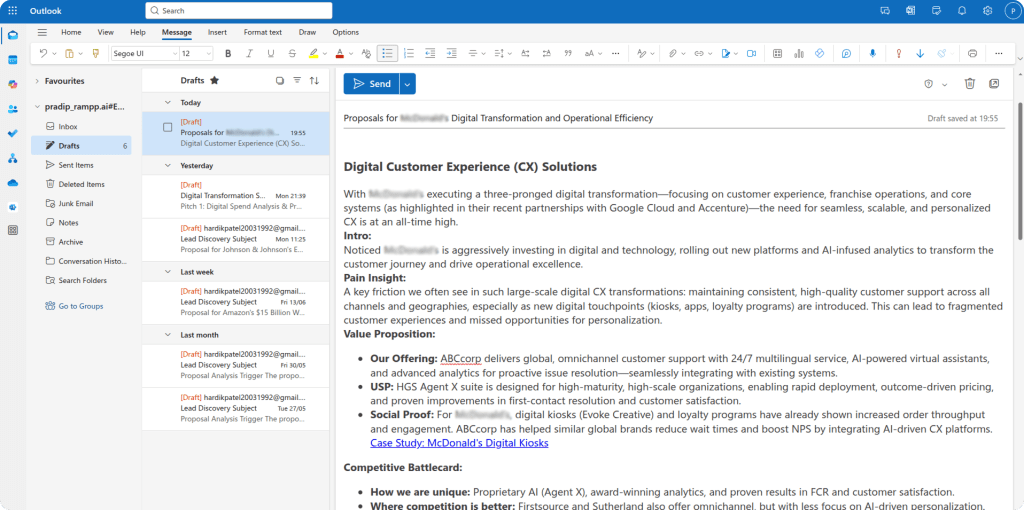Screen dimensions: 1024x510
Task: Toggle bold formatting in the toolbar
Action: click(228, 53)
